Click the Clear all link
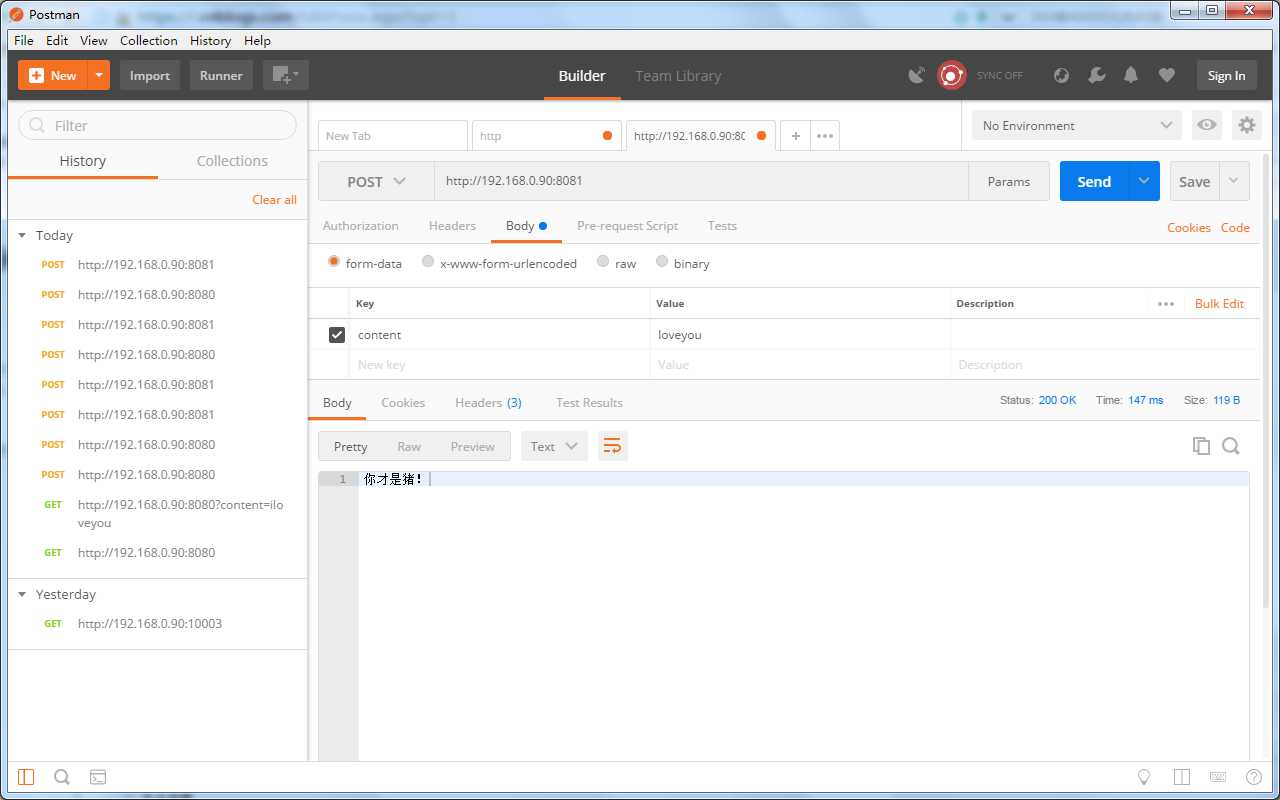 point(274,199)
